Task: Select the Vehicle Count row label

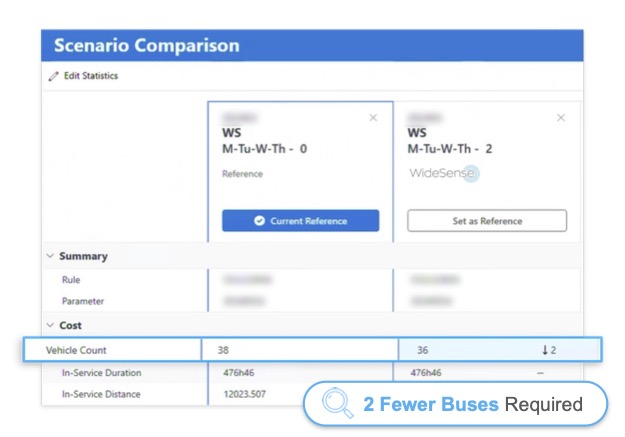Action: (x=76, y=350)
